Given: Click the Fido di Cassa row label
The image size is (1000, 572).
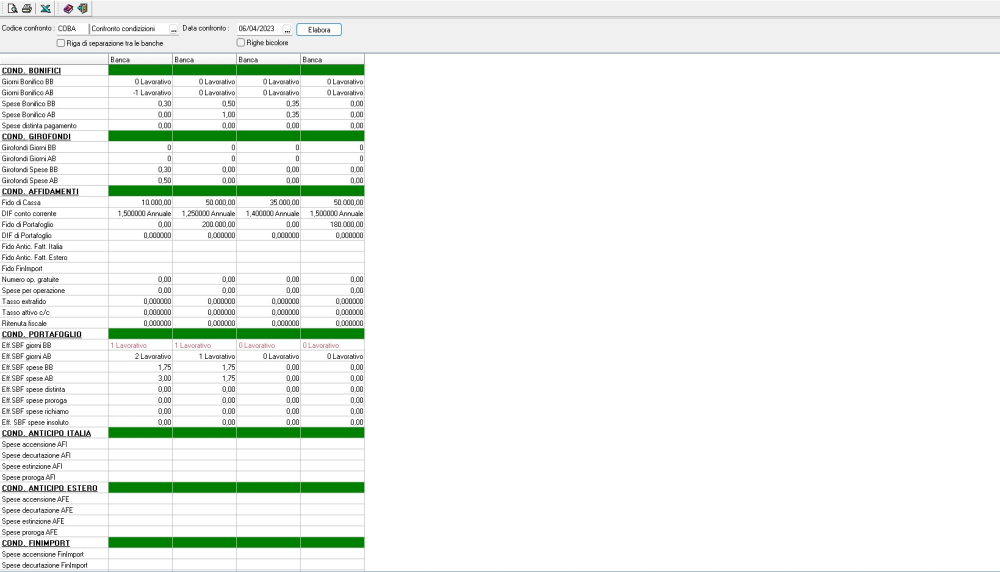Looking at the screenshot, I should point(22,203).
